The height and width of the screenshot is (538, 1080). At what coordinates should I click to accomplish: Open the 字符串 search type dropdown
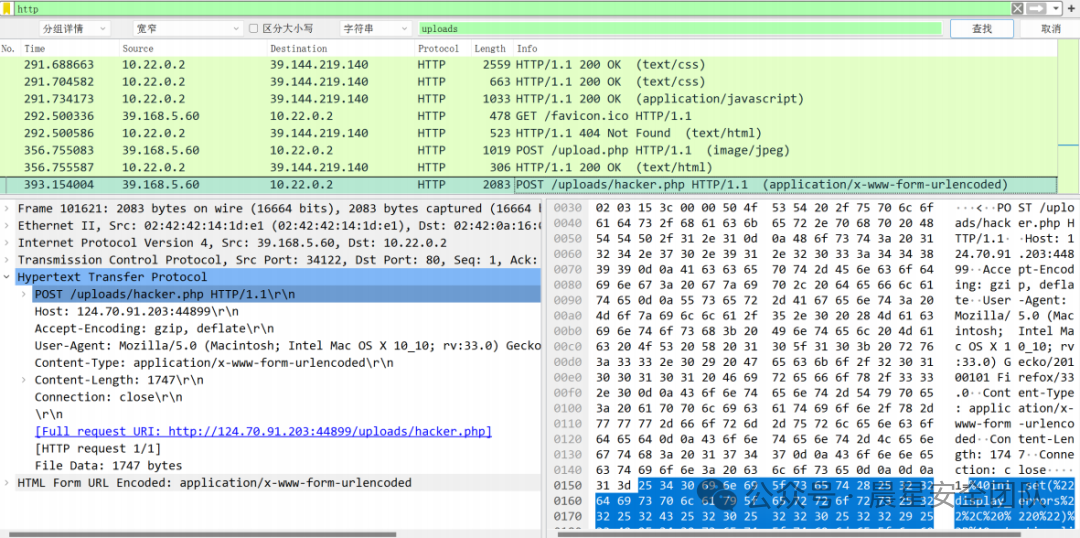point(373,29)
